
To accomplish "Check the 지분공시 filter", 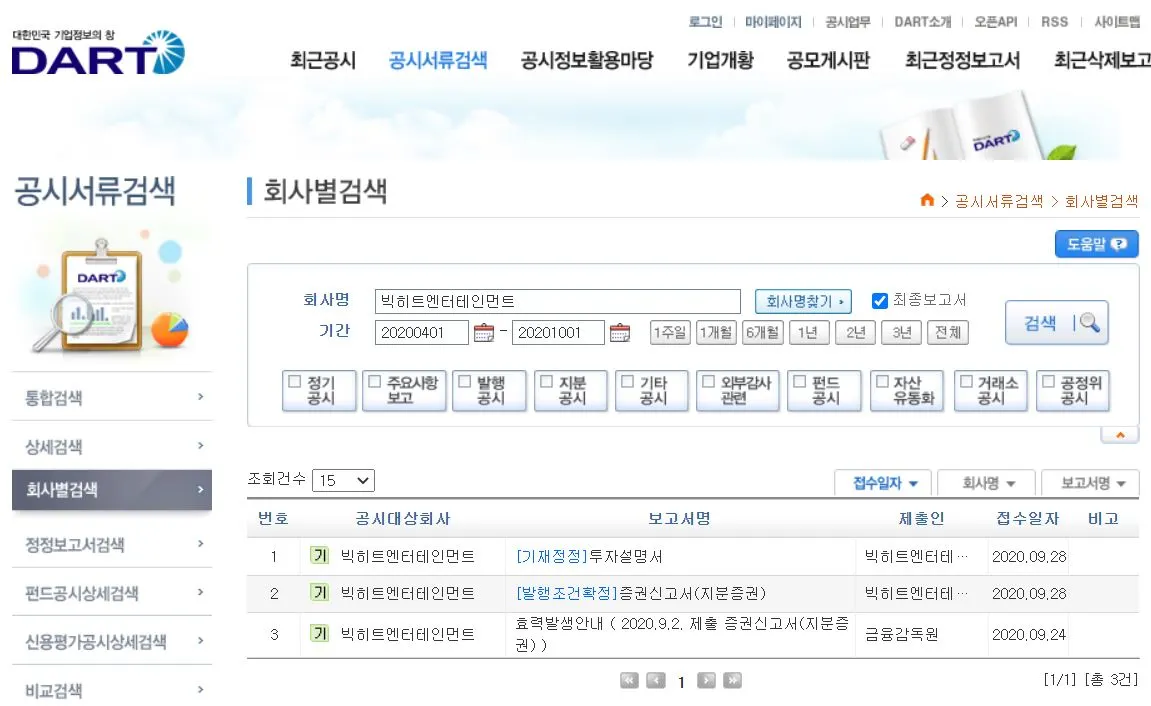I will click(547, 382).
